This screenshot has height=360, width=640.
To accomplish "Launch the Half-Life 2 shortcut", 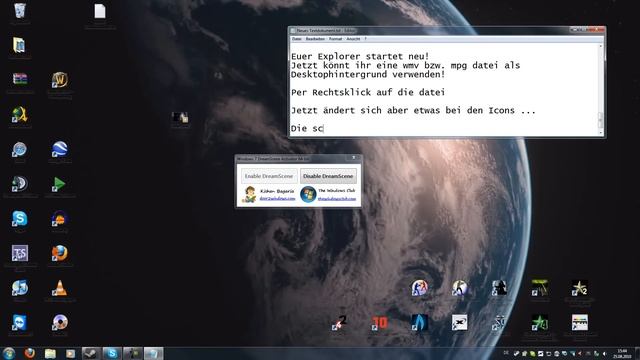I will [x=339, y=322].
